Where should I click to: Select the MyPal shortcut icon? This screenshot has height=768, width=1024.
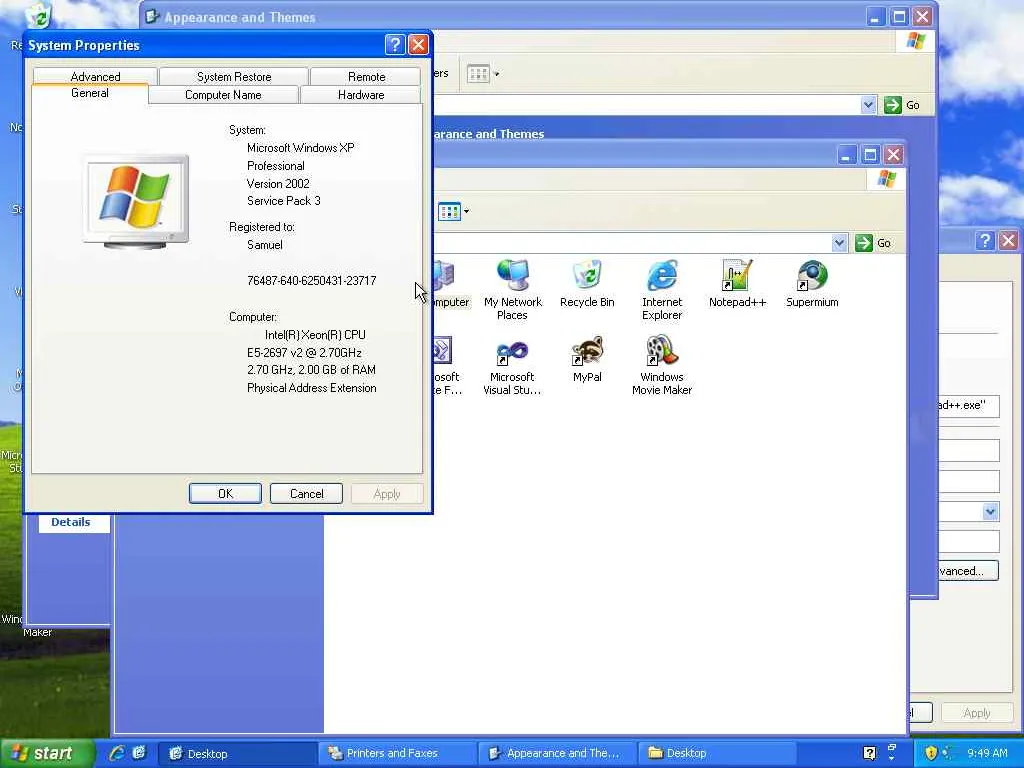pyautogui.click(x=587, y=359)
